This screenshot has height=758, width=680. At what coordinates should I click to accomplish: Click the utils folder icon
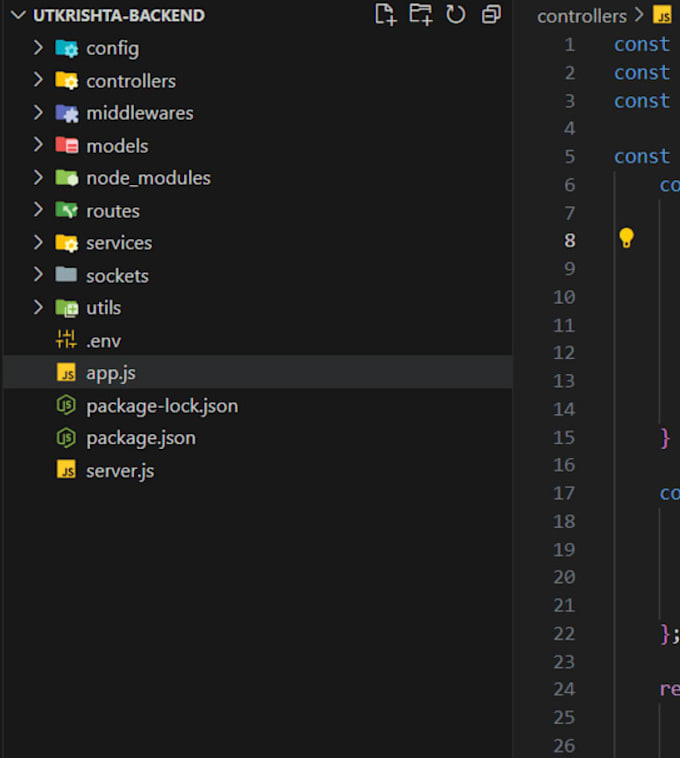click(x=67, y=308)
